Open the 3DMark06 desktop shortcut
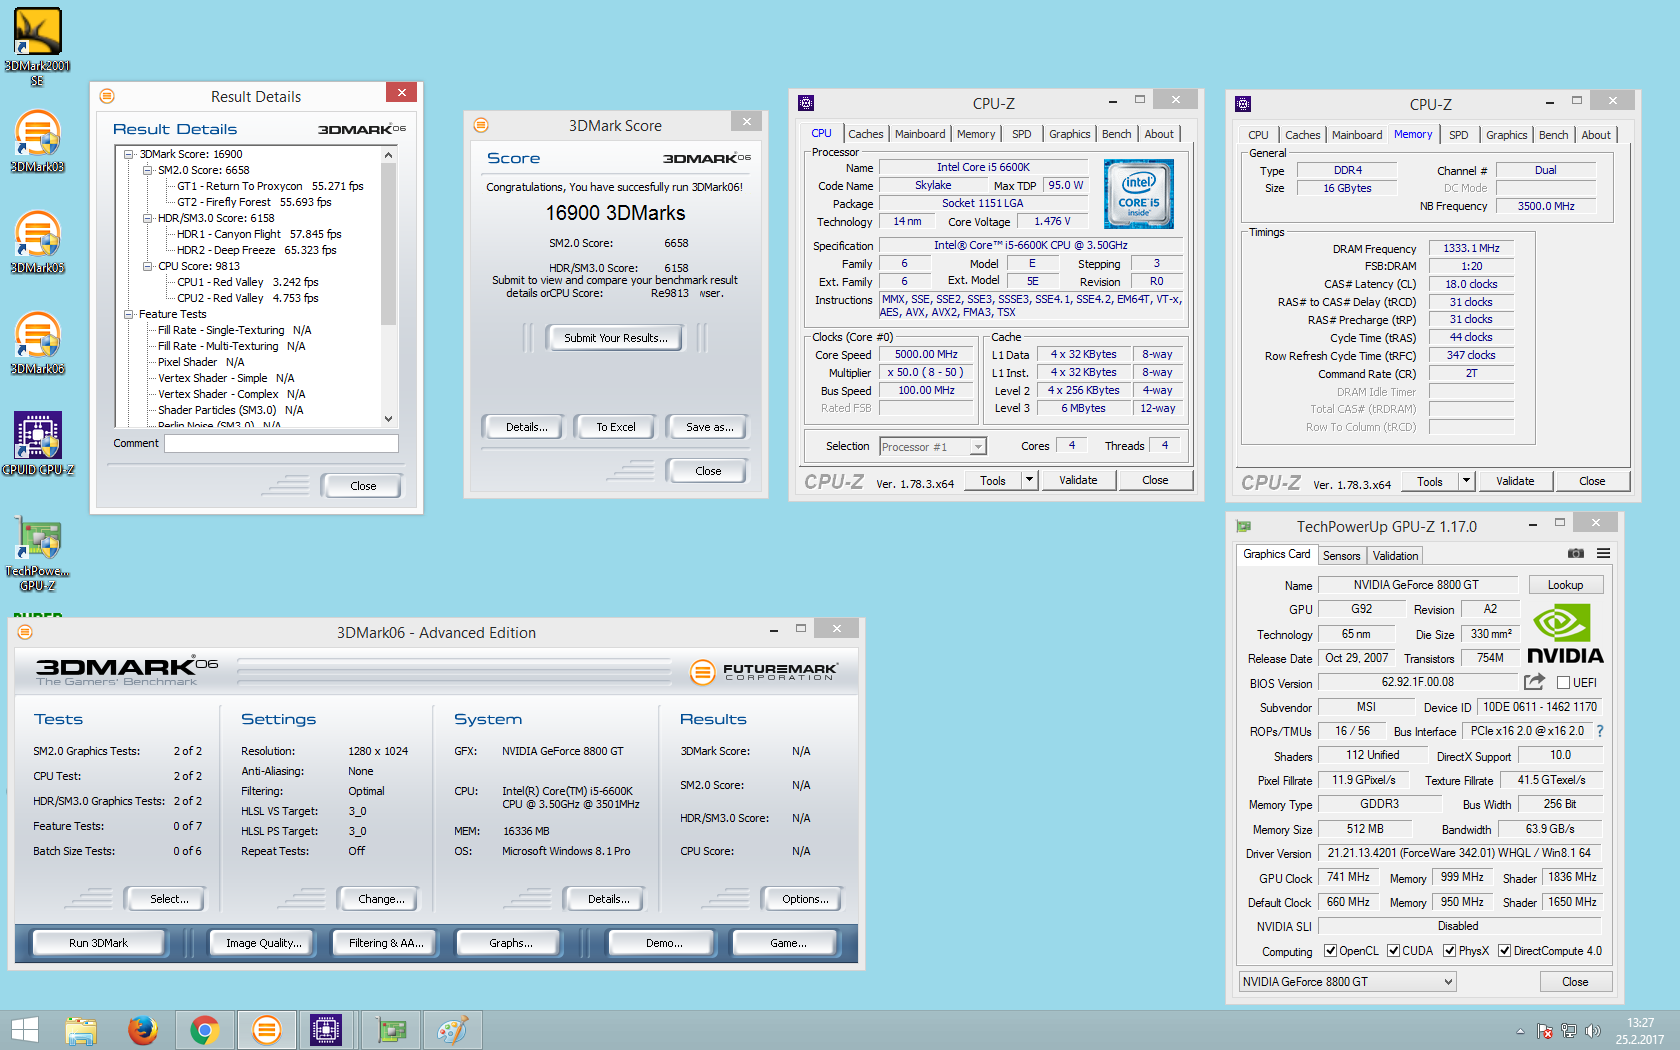1680x1050 pixels. click(x=37, y=343)
